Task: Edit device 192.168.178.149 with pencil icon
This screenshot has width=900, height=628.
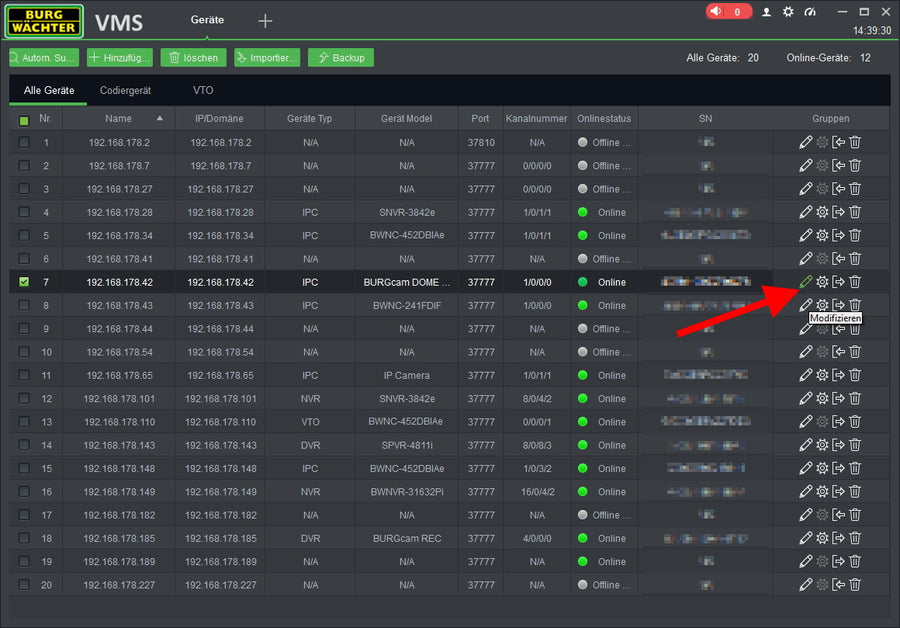Action: [x=805, y=492]
